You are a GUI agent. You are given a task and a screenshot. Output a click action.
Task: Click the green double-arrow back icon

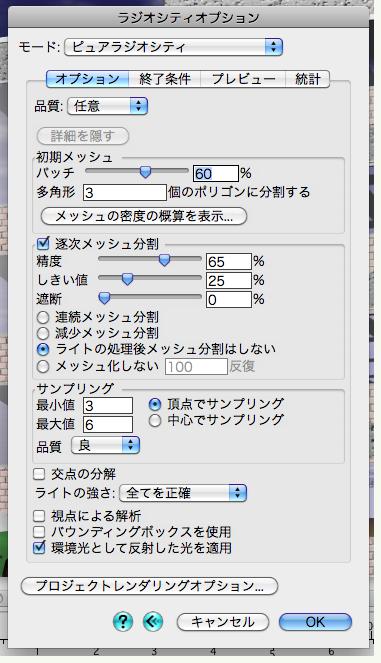[x=153, y=622]
